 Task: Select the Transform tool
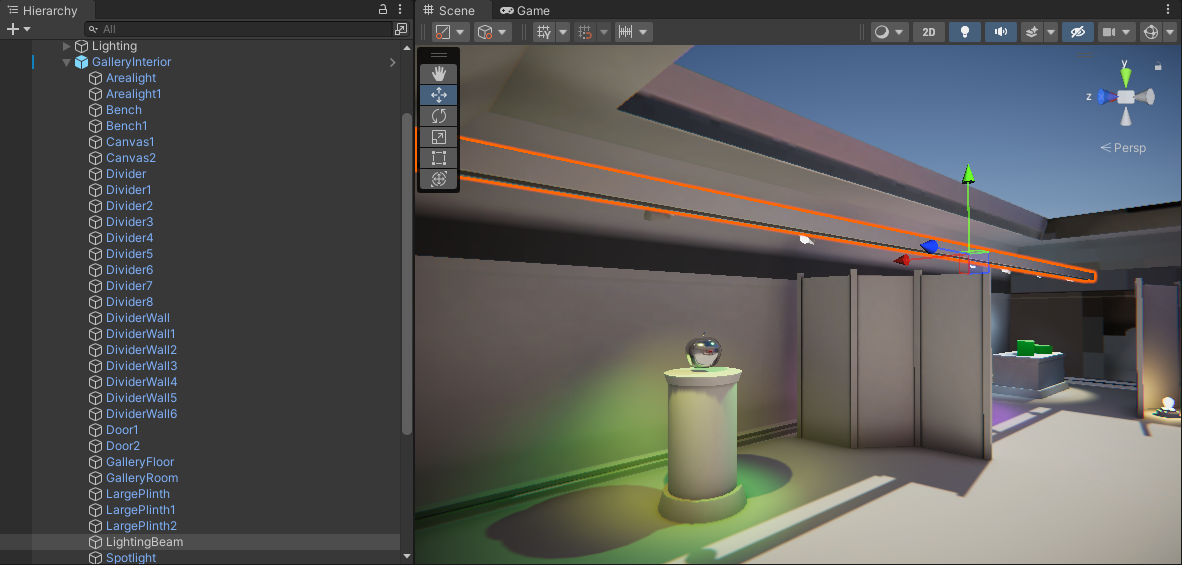tap(438, 179)
